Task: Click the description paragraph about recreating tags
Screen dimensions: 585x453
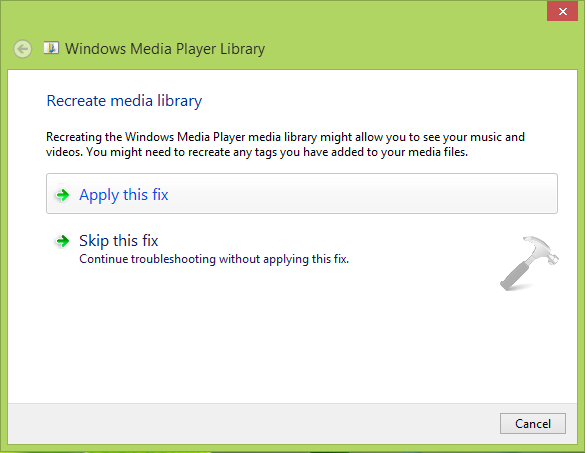Action: point(285,144)
